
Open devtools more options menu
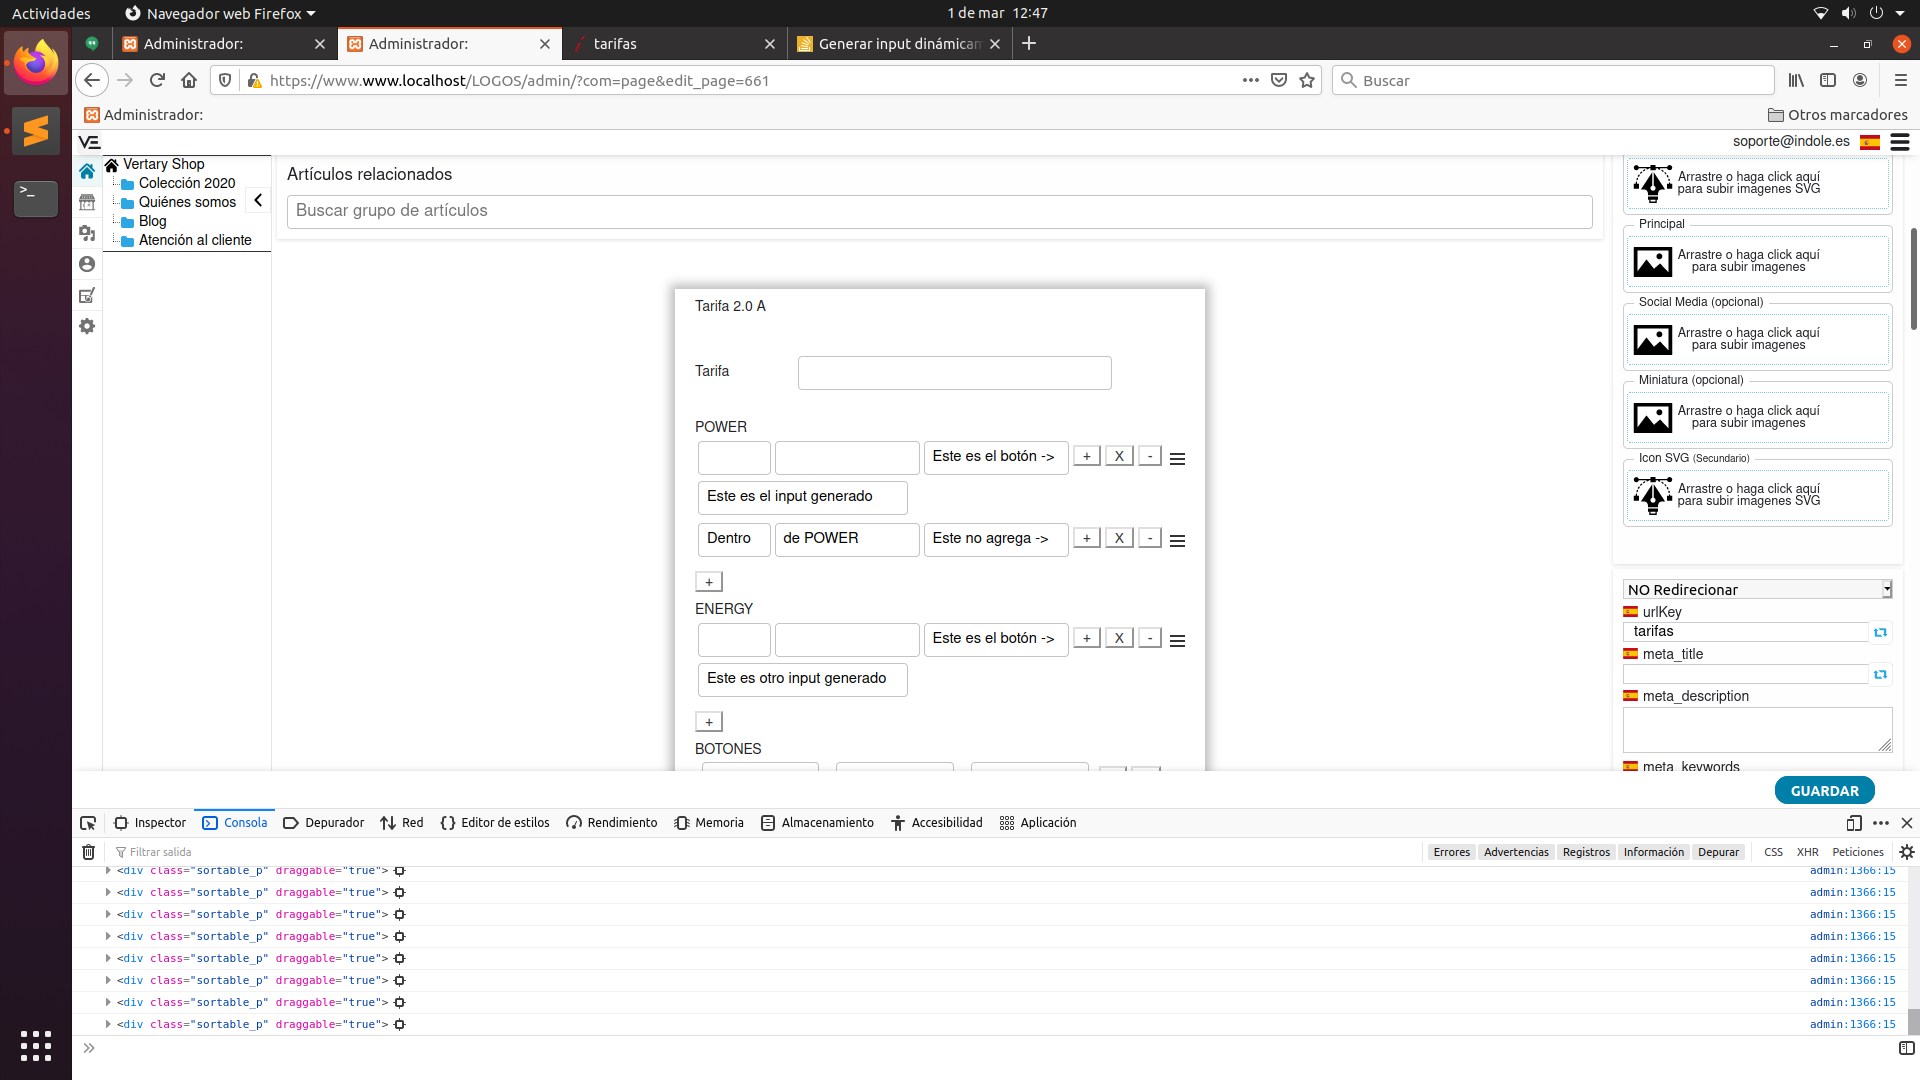[x=1881, y=823]
